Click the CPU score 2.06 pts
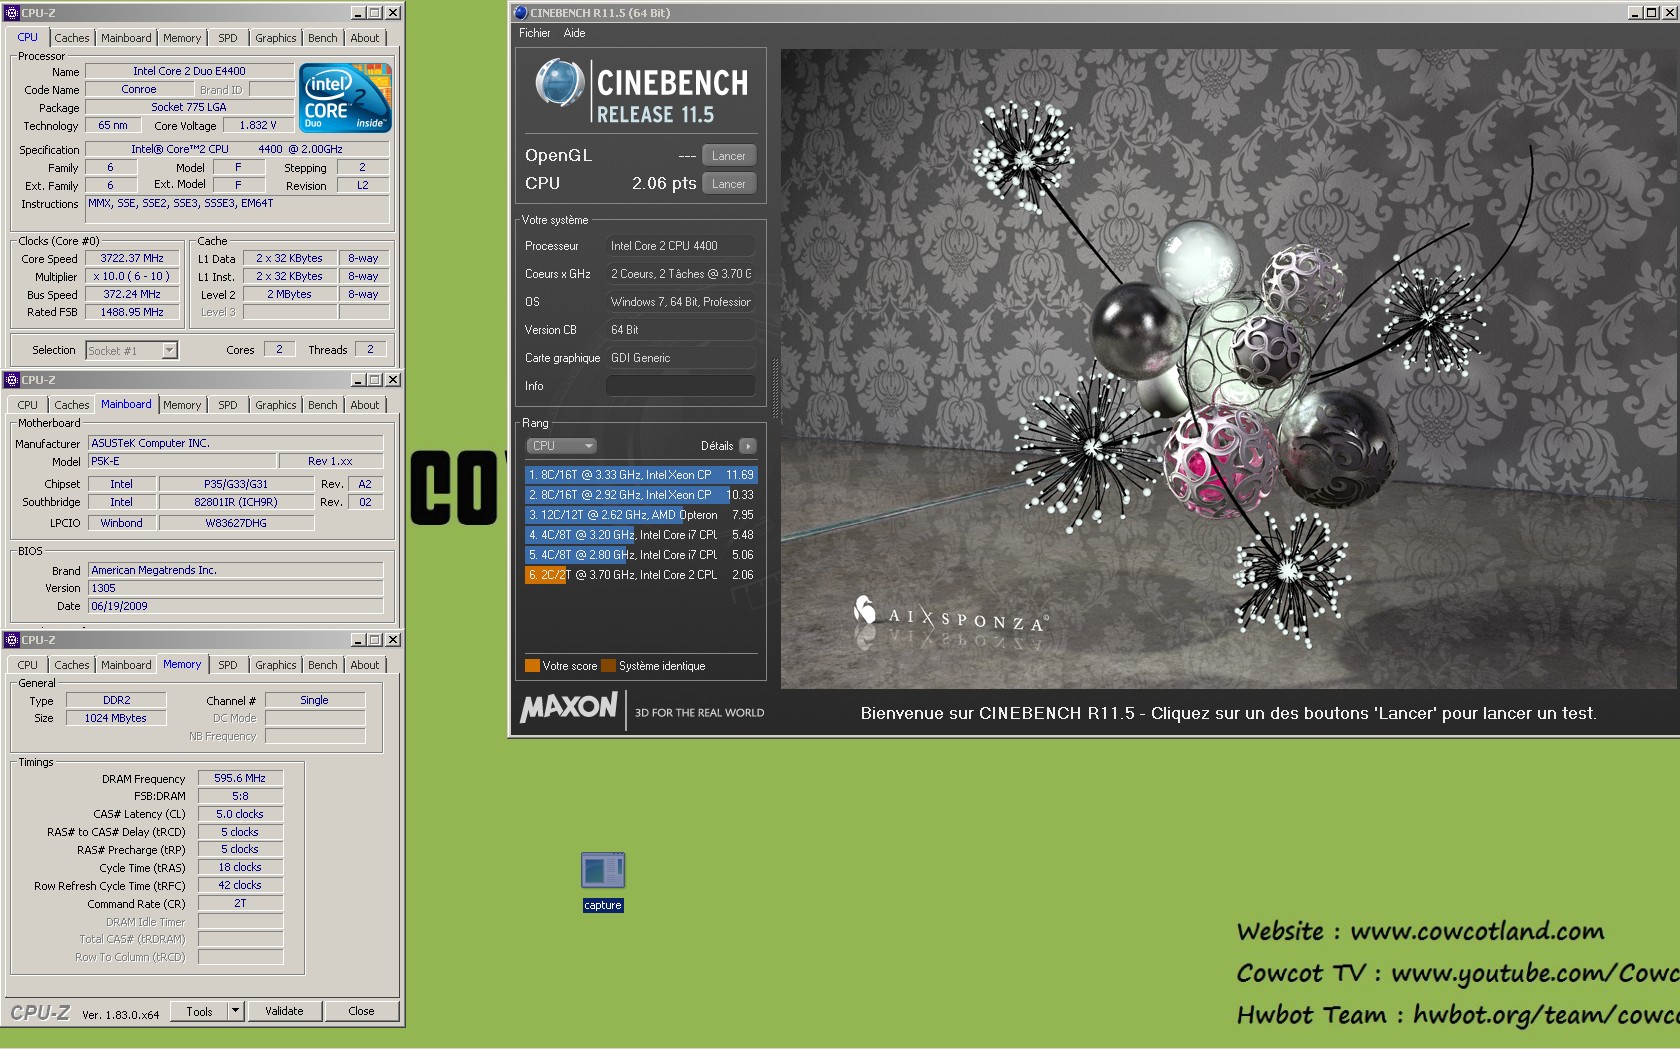This screenshot has height=1050, width=1680. pyautogui.click(x=664, y=183)
